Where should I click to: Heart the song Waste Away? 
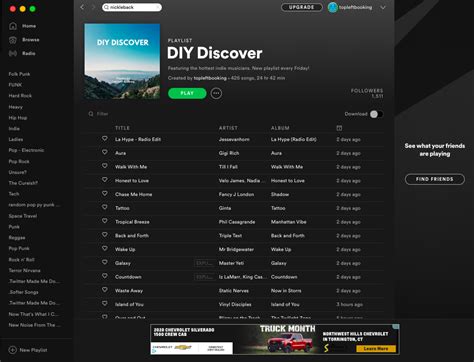coord(105,290)
